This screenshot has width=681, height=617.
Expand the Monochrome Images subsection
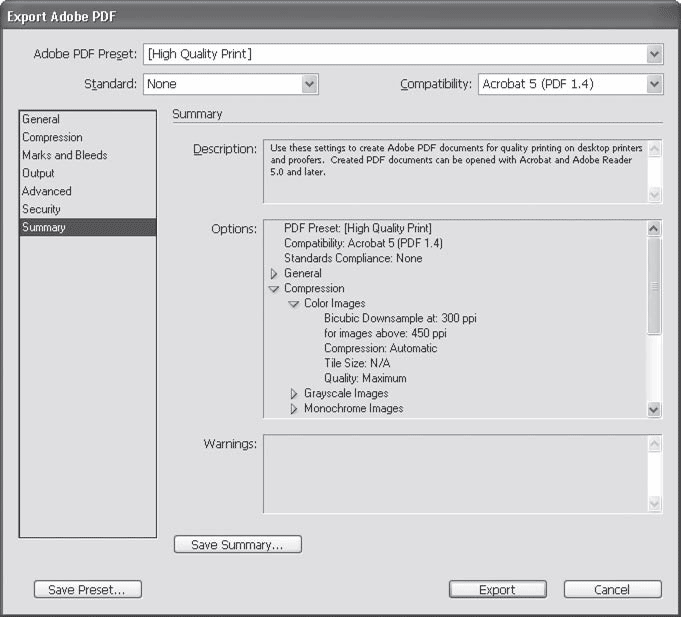[294, 409]
